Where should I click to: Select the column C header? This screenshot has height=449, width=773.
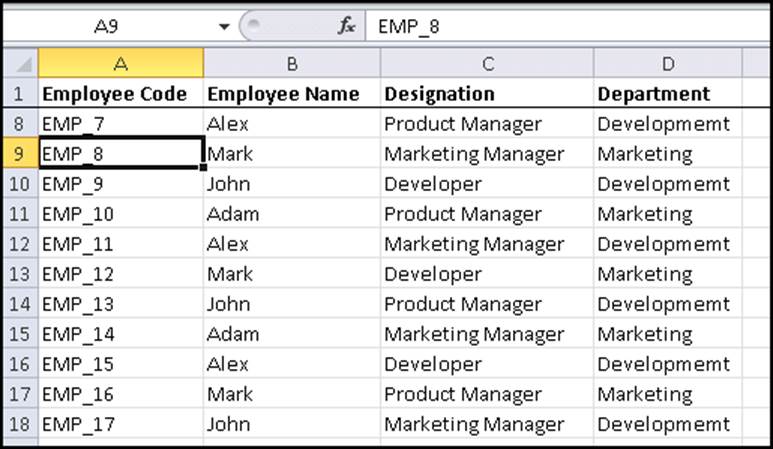coord(487,64)
